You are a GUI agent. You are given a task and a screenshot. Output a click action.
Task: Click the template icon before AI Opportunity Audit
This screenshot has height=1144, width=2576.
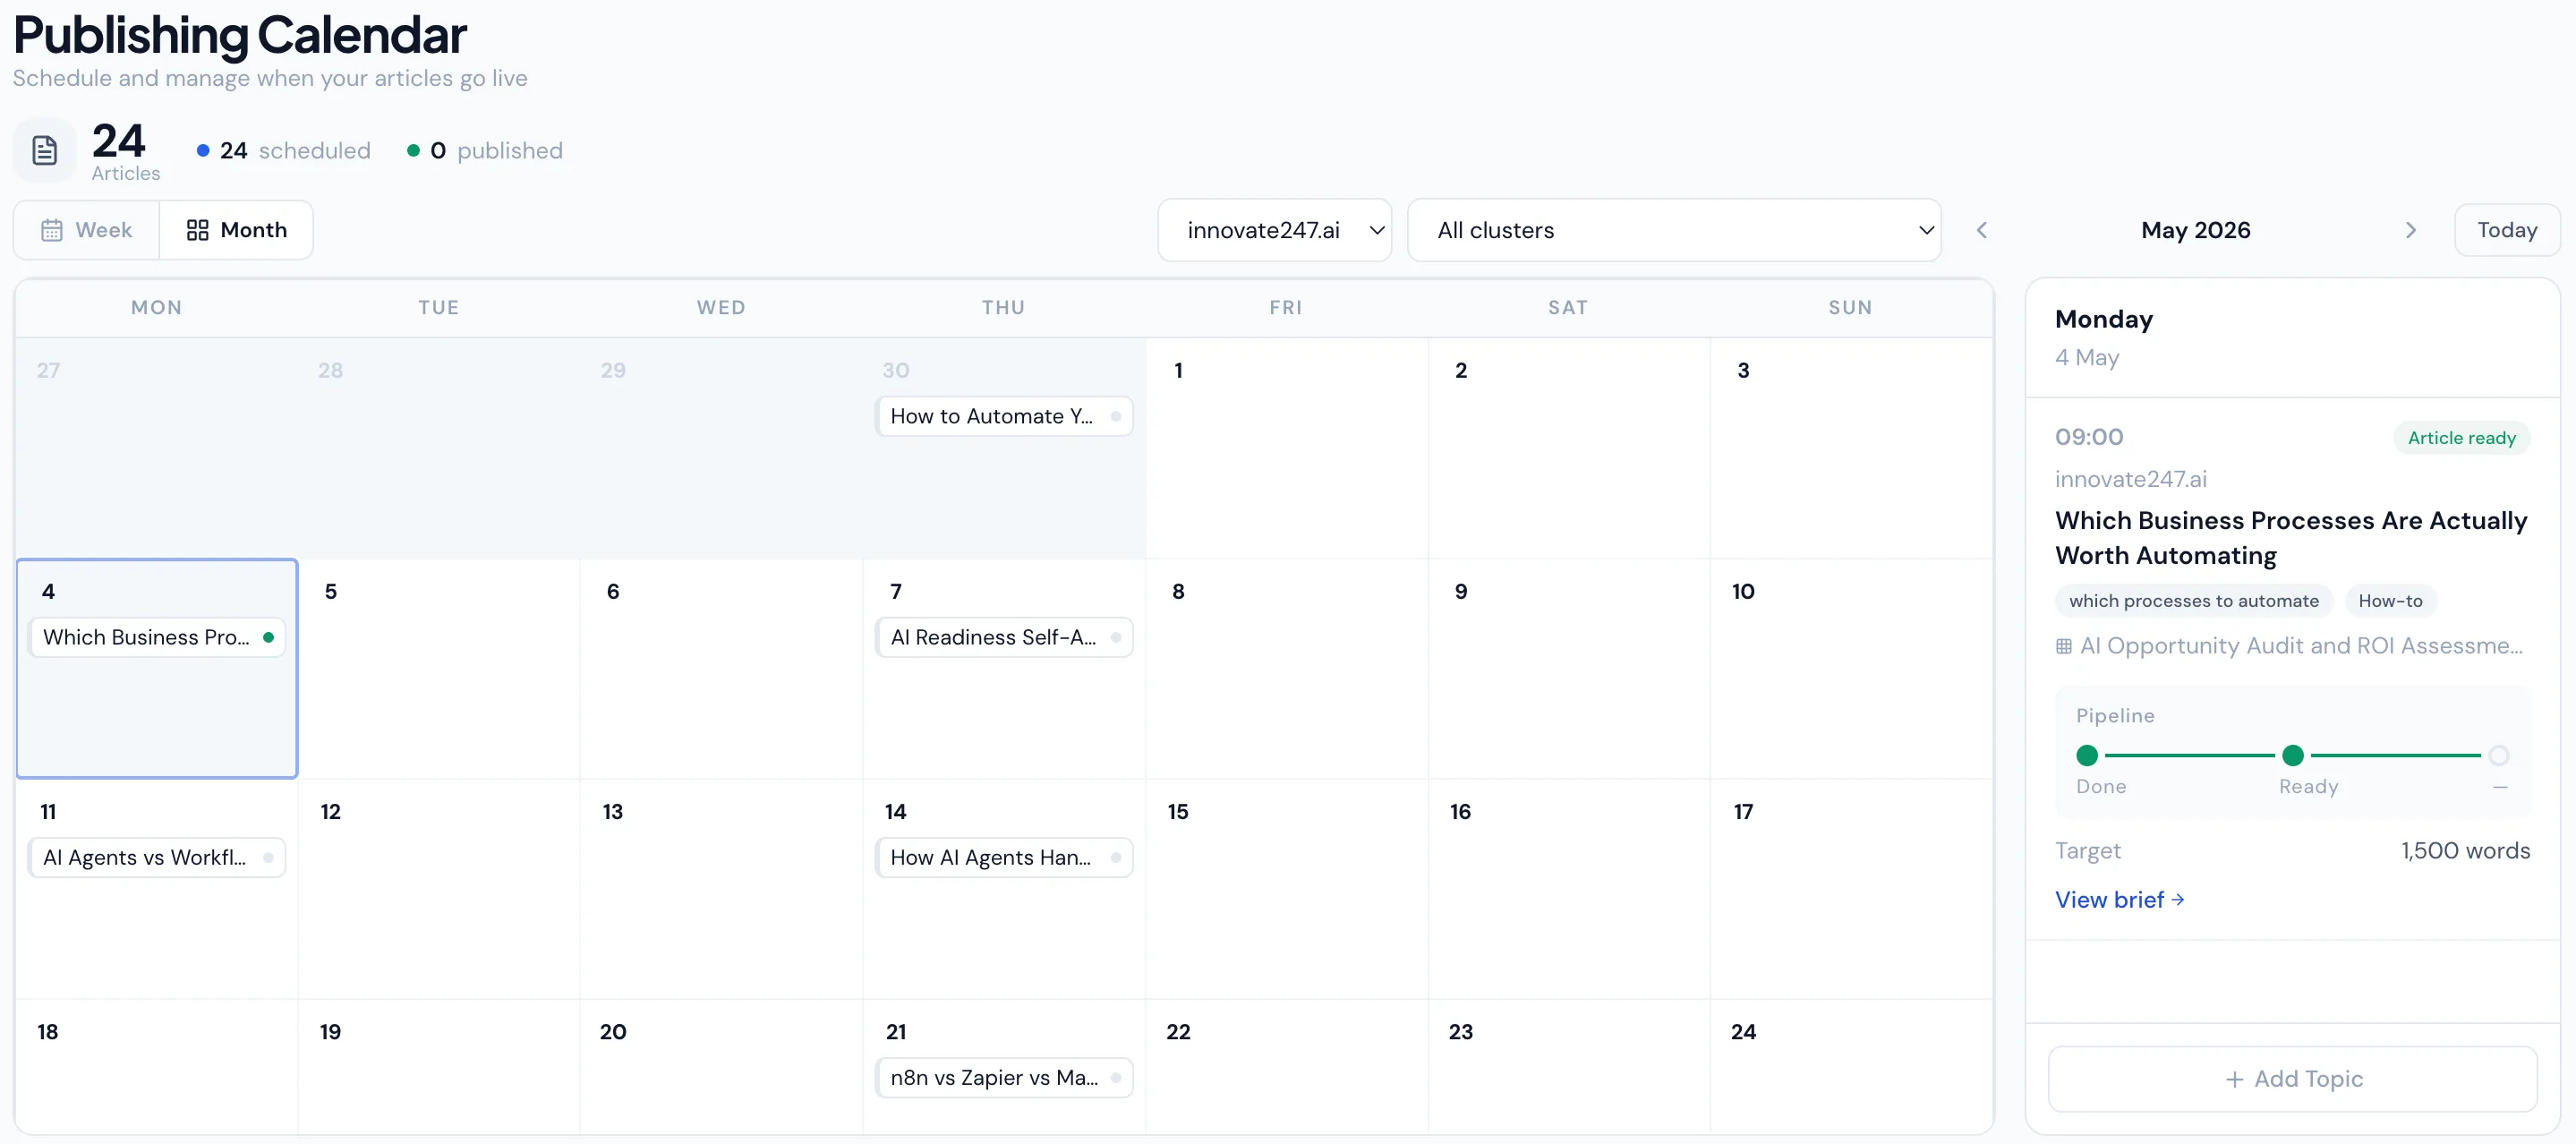2065,646
